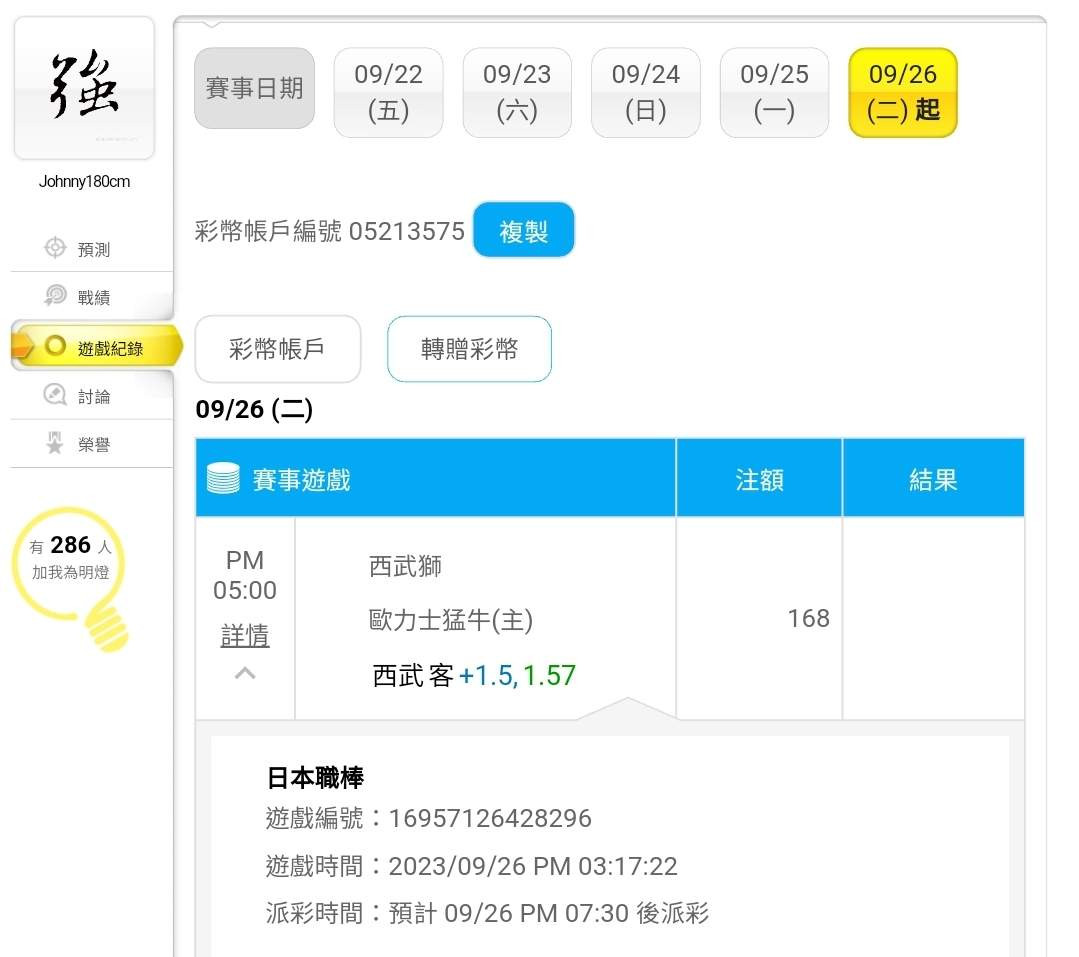Click the 戰績 record icon
The image size is (1079, 957).
(x=55, y=295)
